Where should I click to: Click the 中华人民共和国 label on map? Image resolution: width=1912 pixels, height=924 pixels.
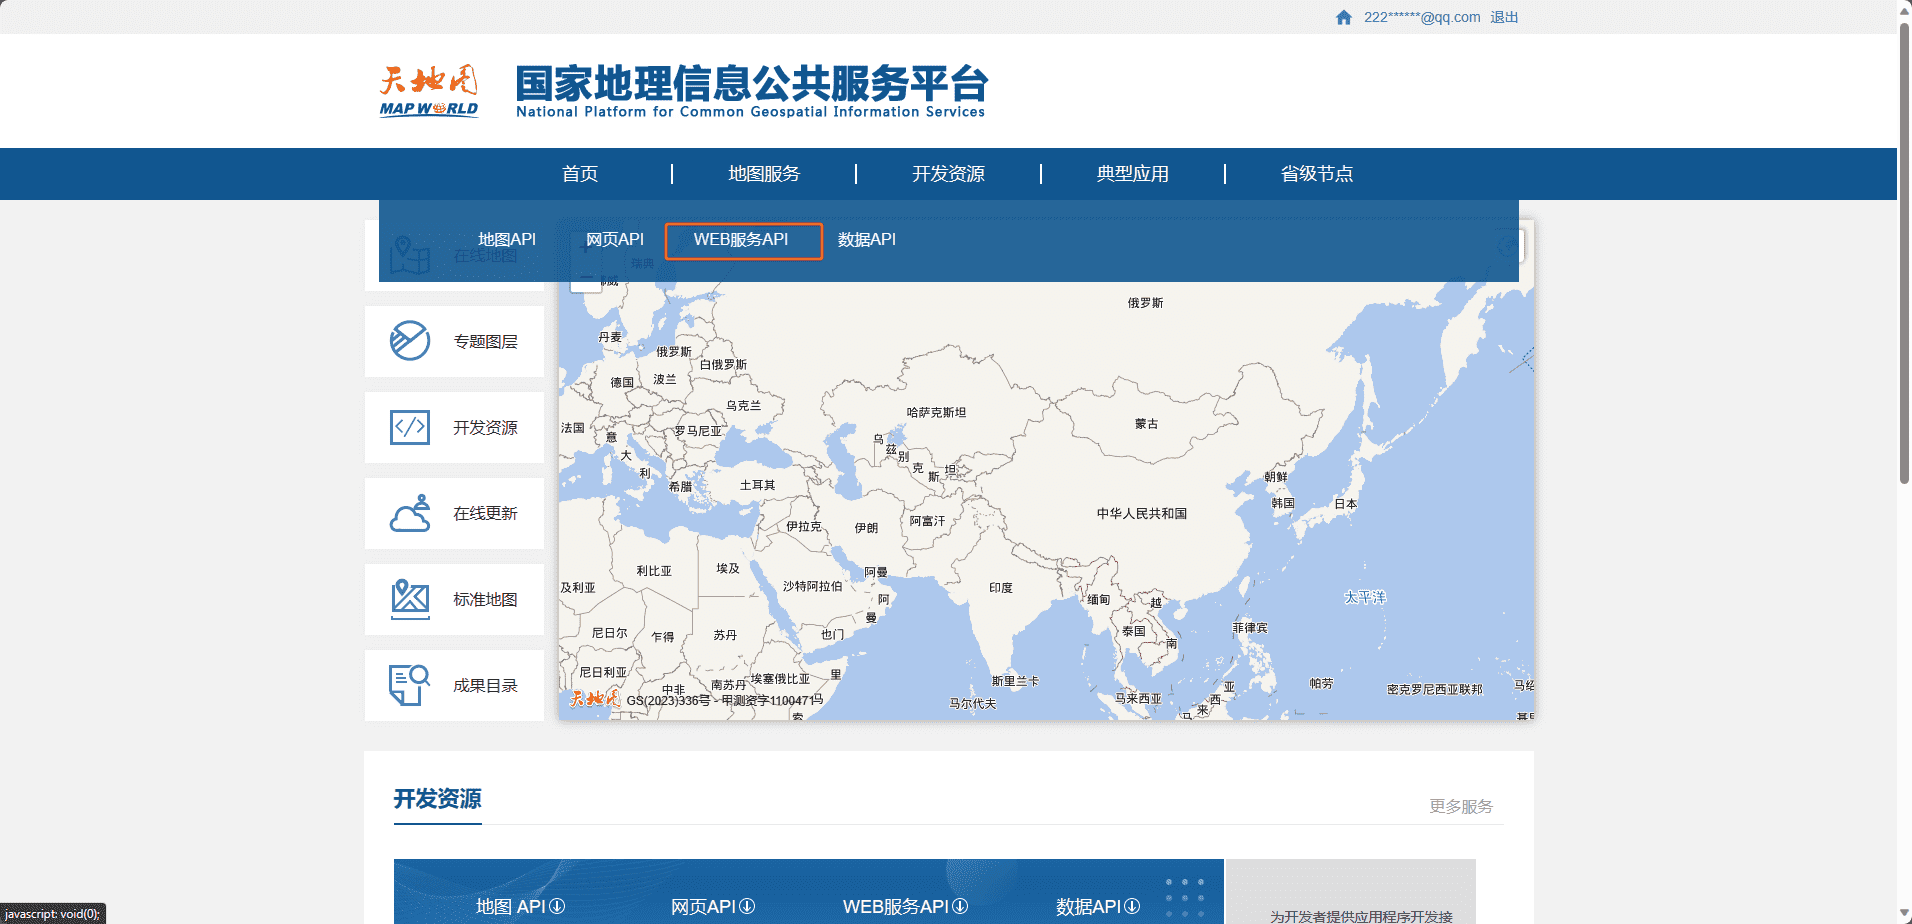(x=1141, y=514)
